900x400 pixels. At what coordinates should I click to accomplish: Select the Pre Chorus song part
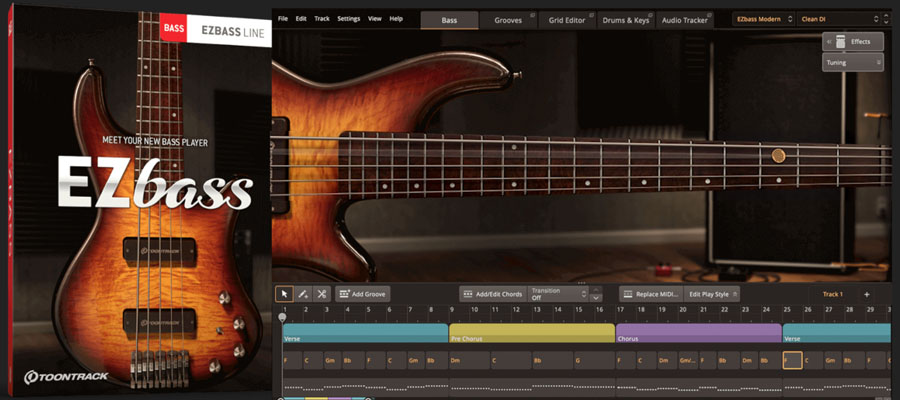point(532,333)
